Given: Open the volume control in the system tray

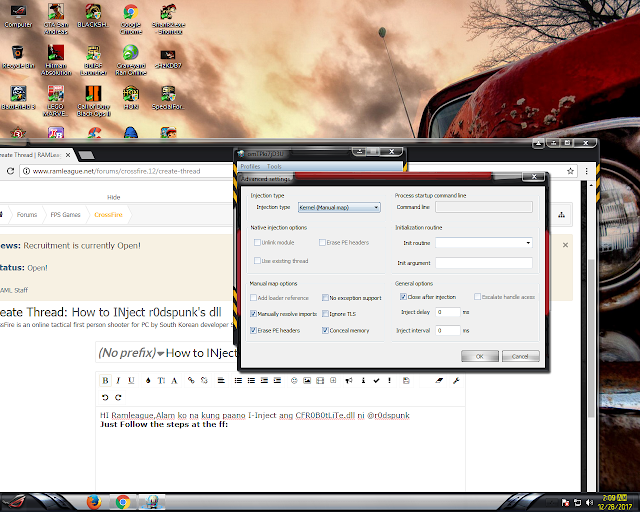Looking at the screenshot, I should point(589,502).
